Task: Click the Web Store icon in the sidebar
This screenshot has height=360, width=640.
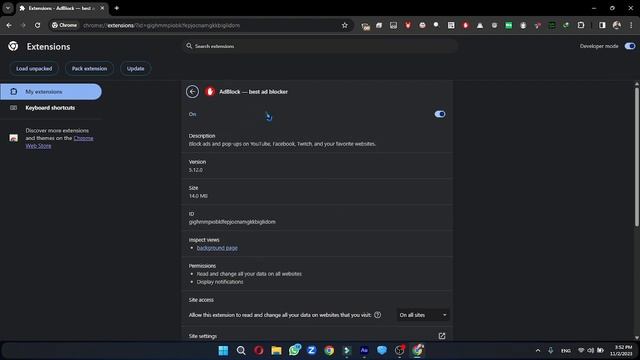Action: tap(13, 138)
